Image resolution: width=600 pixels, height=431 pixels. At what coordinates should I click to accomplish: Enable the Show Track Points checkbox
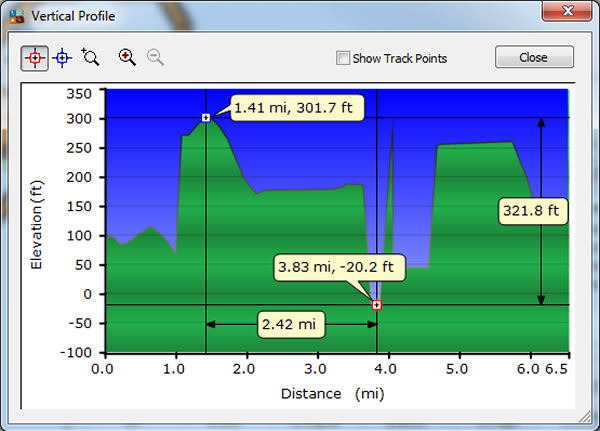click(342, 58)
